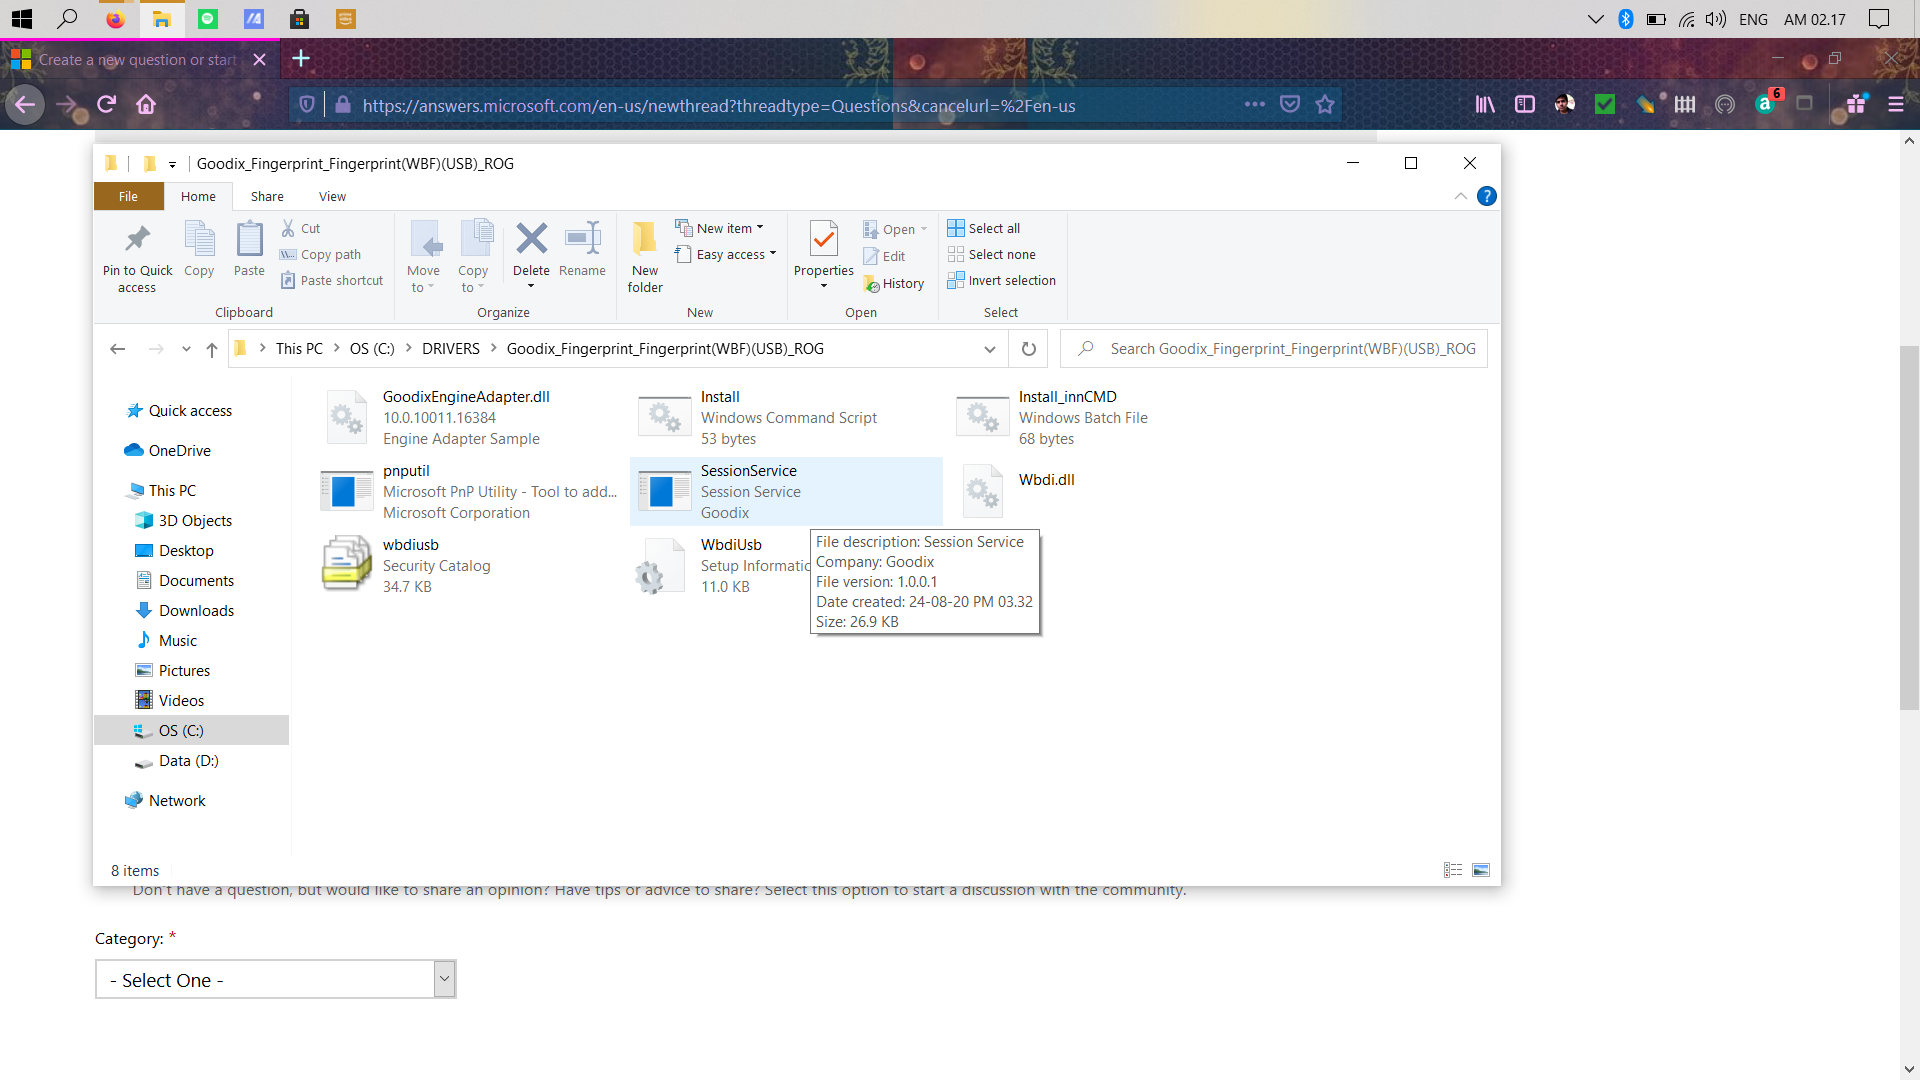The height and width of the screenshot is (1080, 1920).
Task: Refresh the folder view button
Action: click(1028, 349)
